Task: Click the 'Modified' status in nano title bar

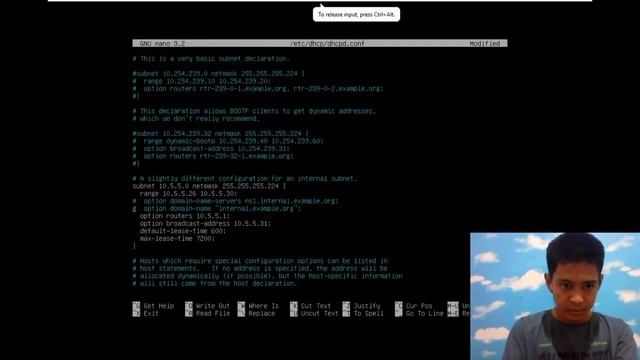Action: click(x=484, y=43)
